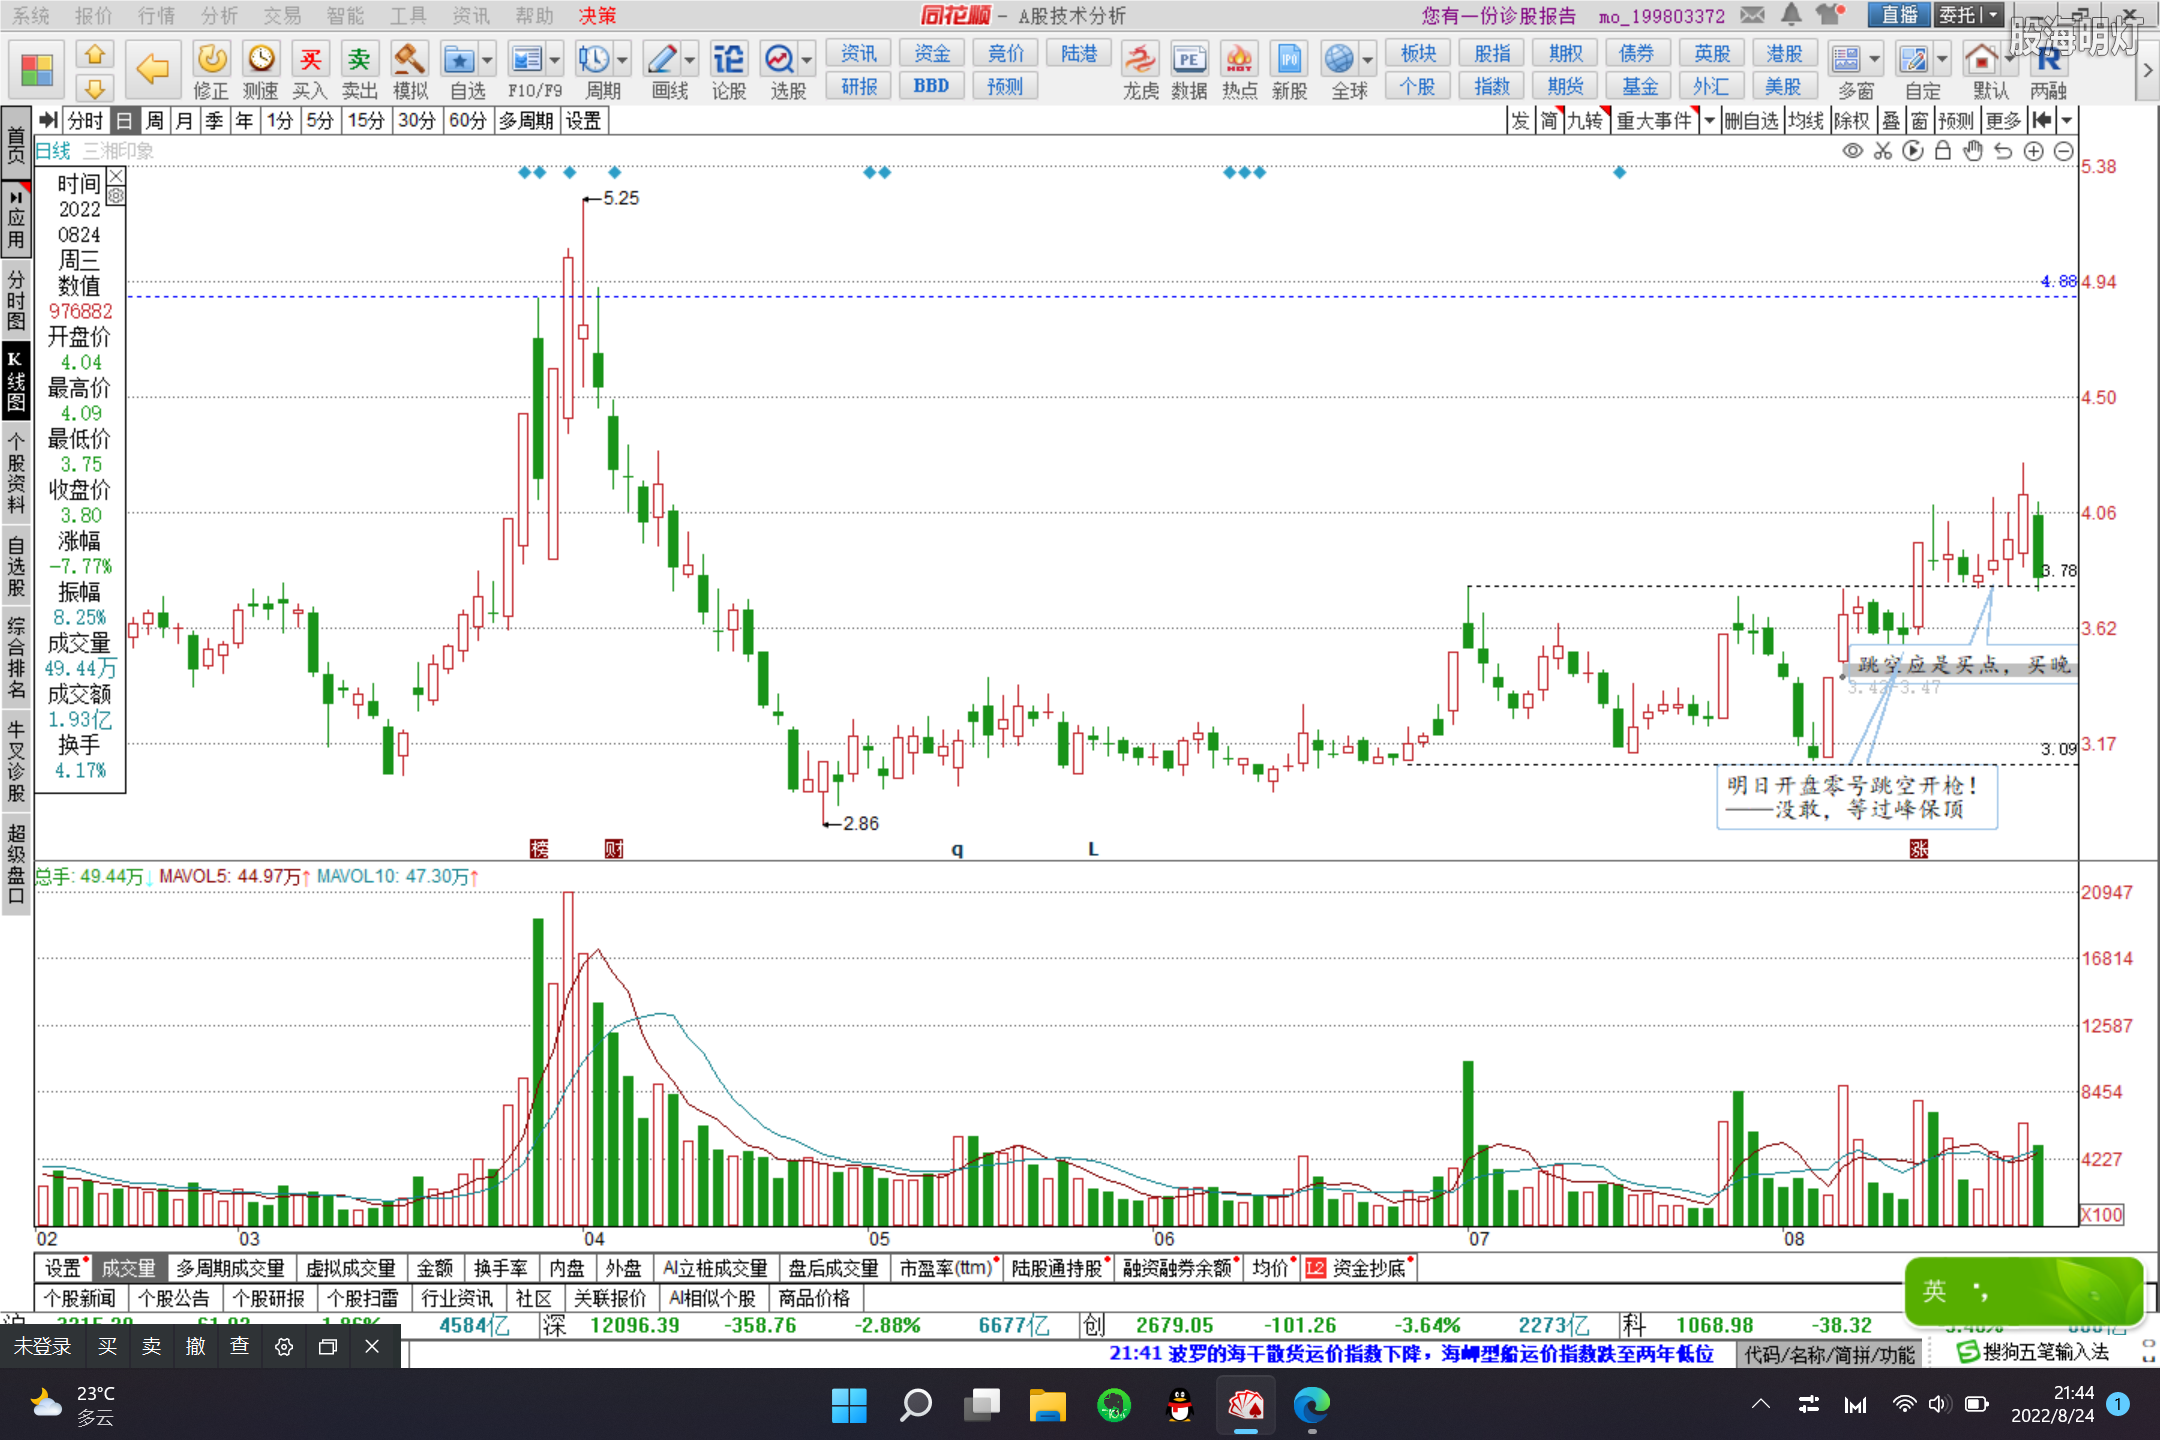Toggle 预测 forecast in chart toolbar
Viewport: 2160px width, 1440px height.
point(1956,121)
